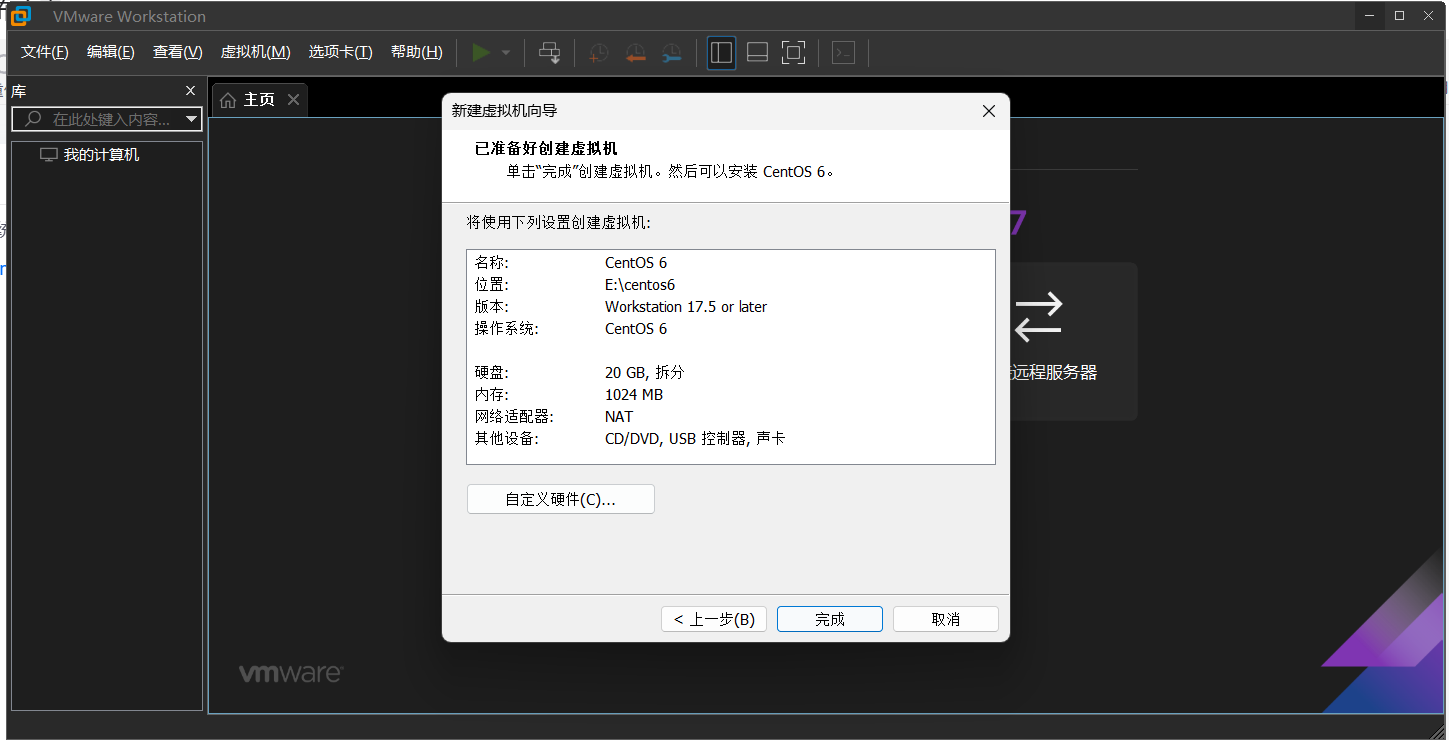Close the 主页 tab

(293, 99)
